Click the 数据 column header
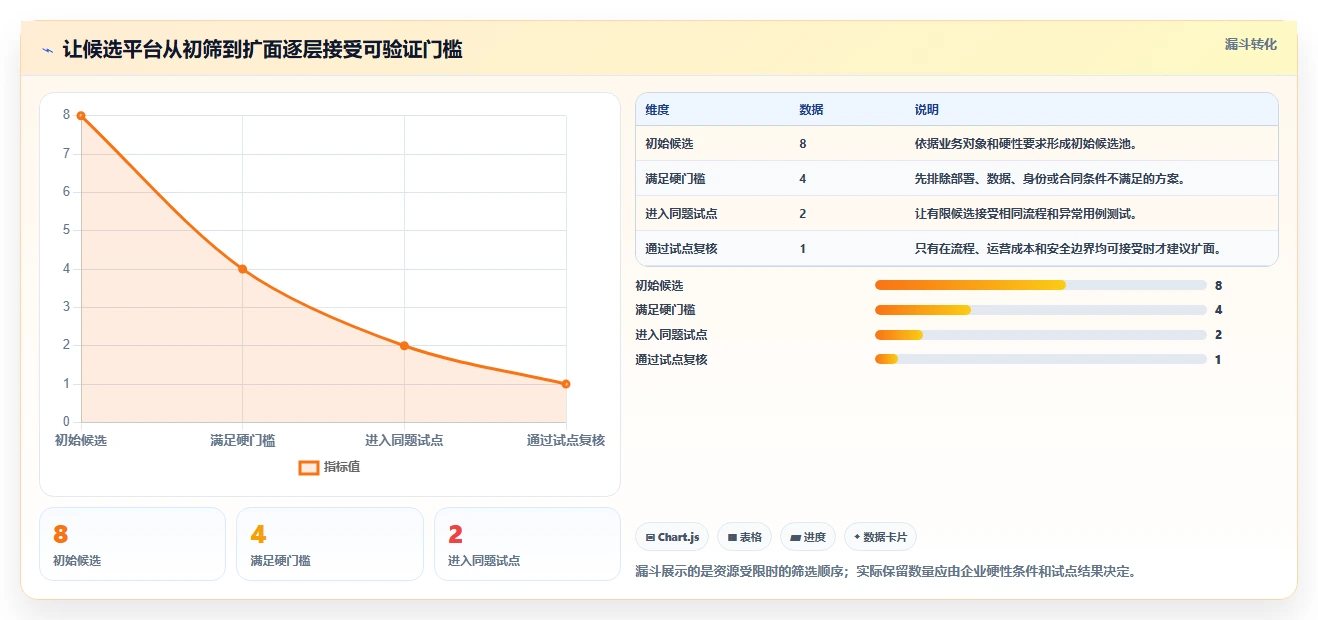Screen dimensions: 1318x620 [x=812, y=110]
